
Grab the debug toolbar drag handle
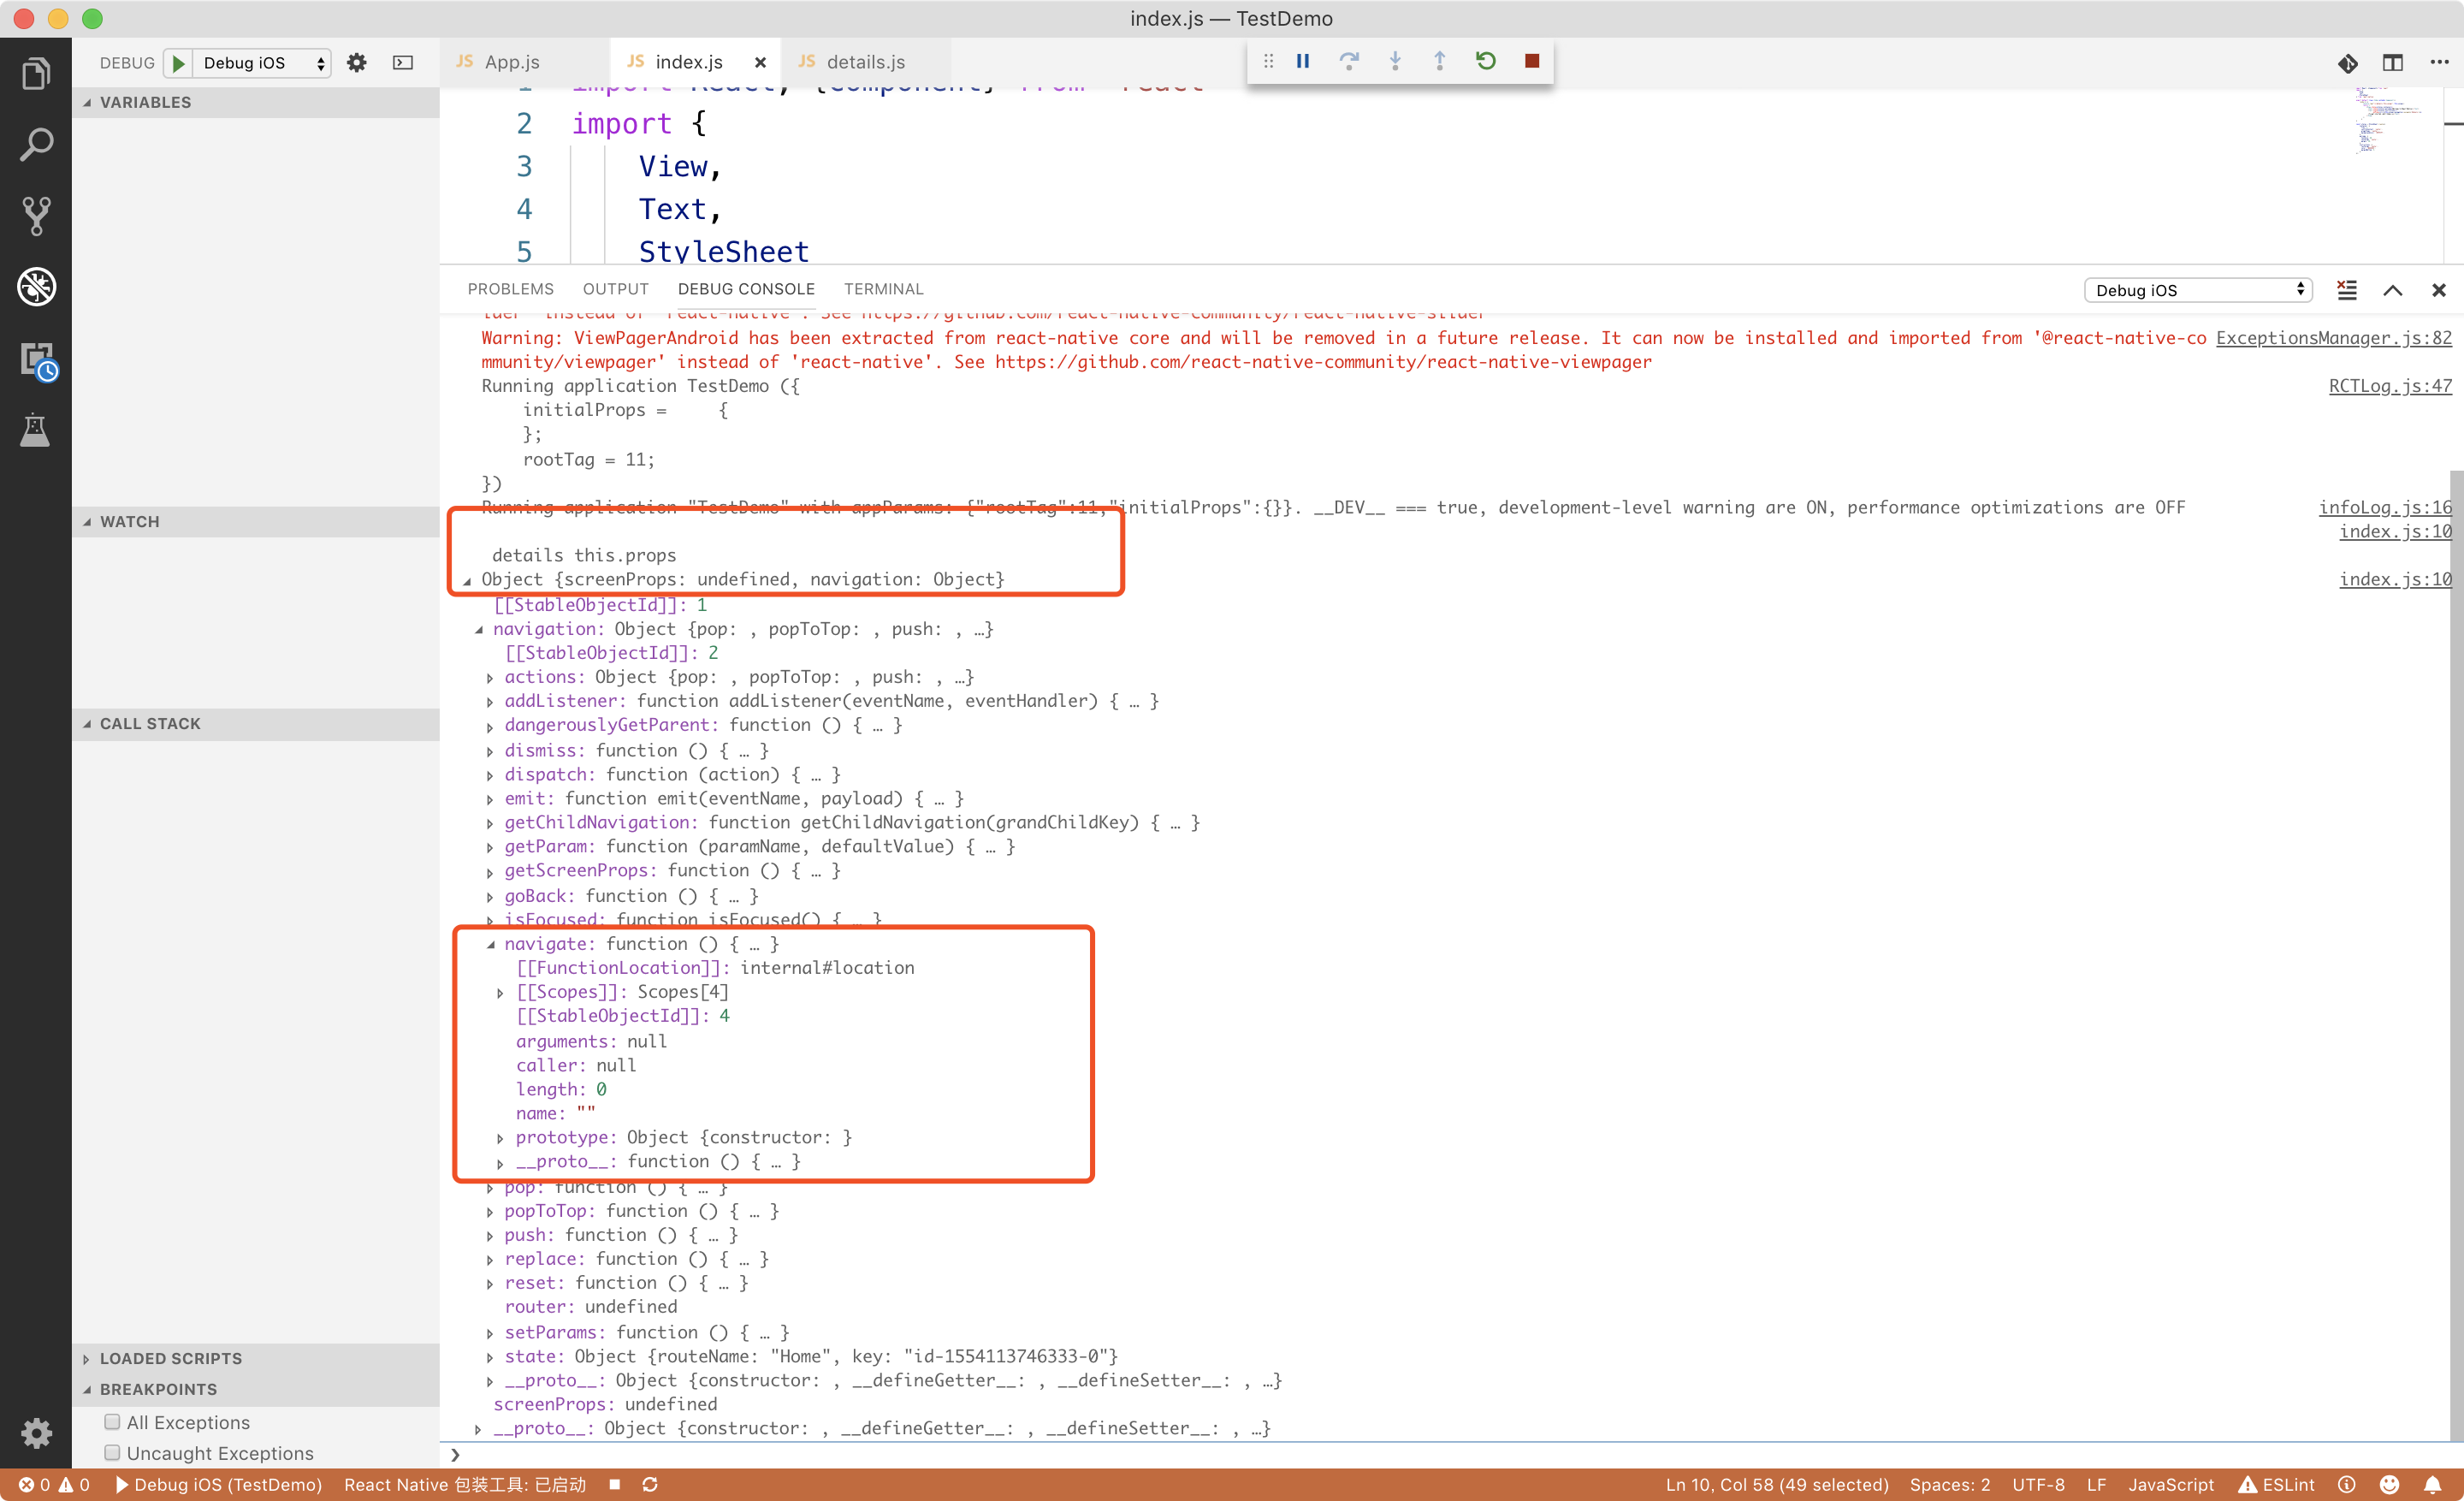(x=1268, y=62)
